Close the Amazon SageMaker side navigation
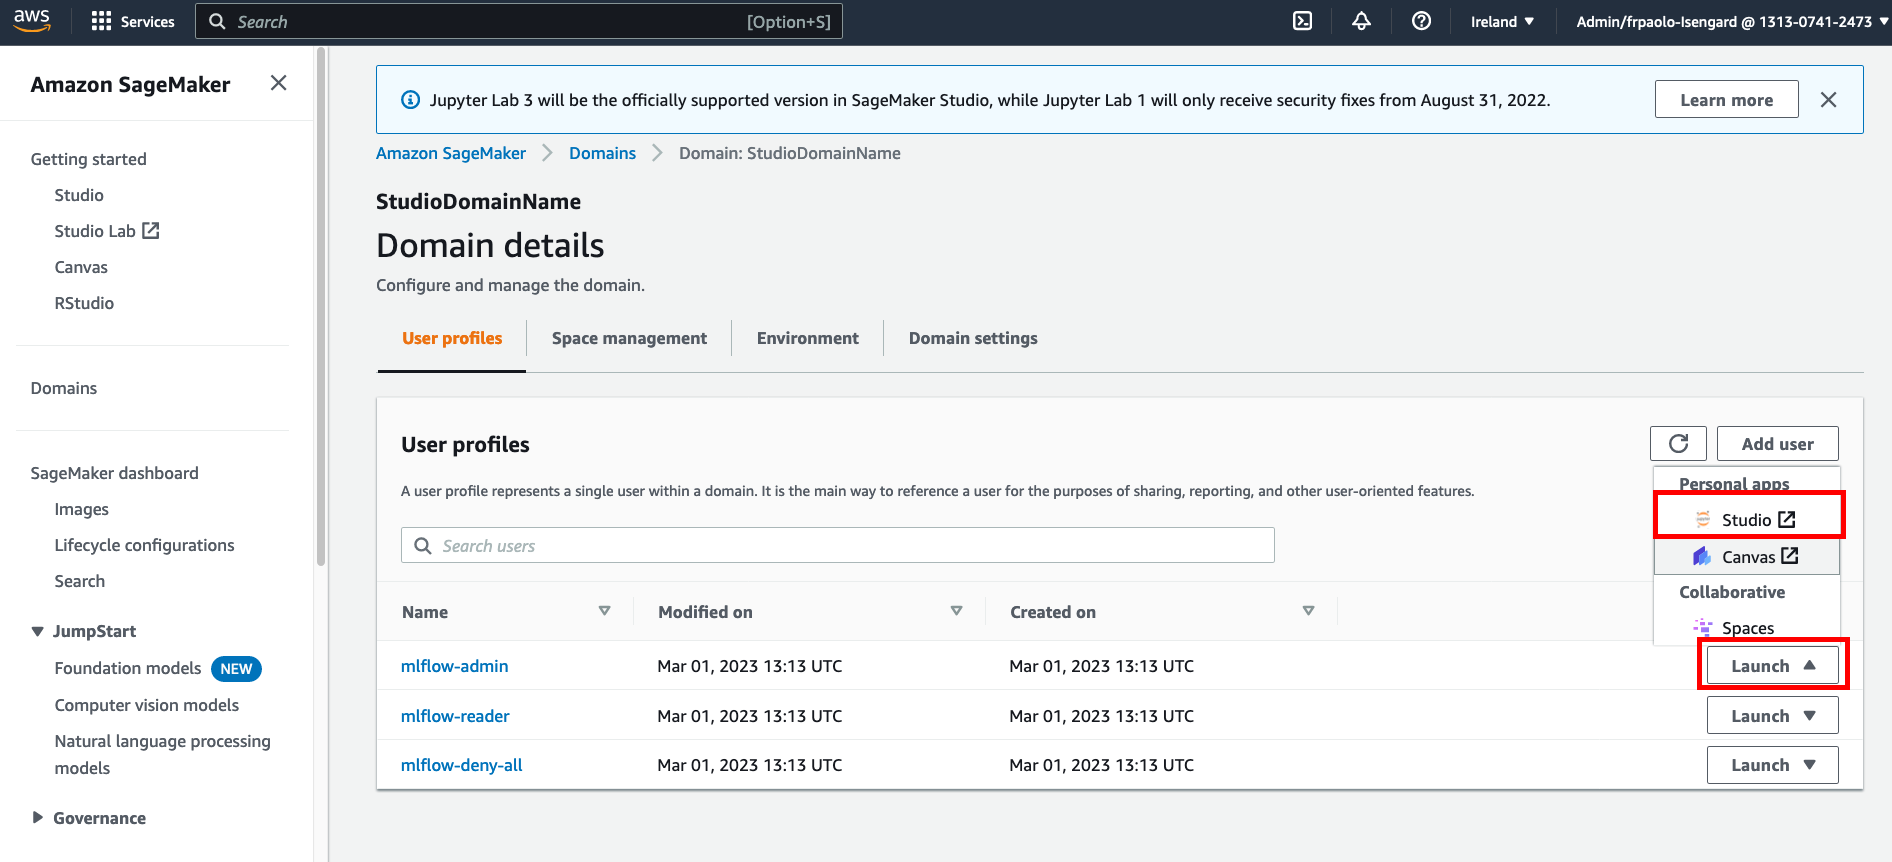Viewport: 1892px width, 862px height. (x=279, y=83)
